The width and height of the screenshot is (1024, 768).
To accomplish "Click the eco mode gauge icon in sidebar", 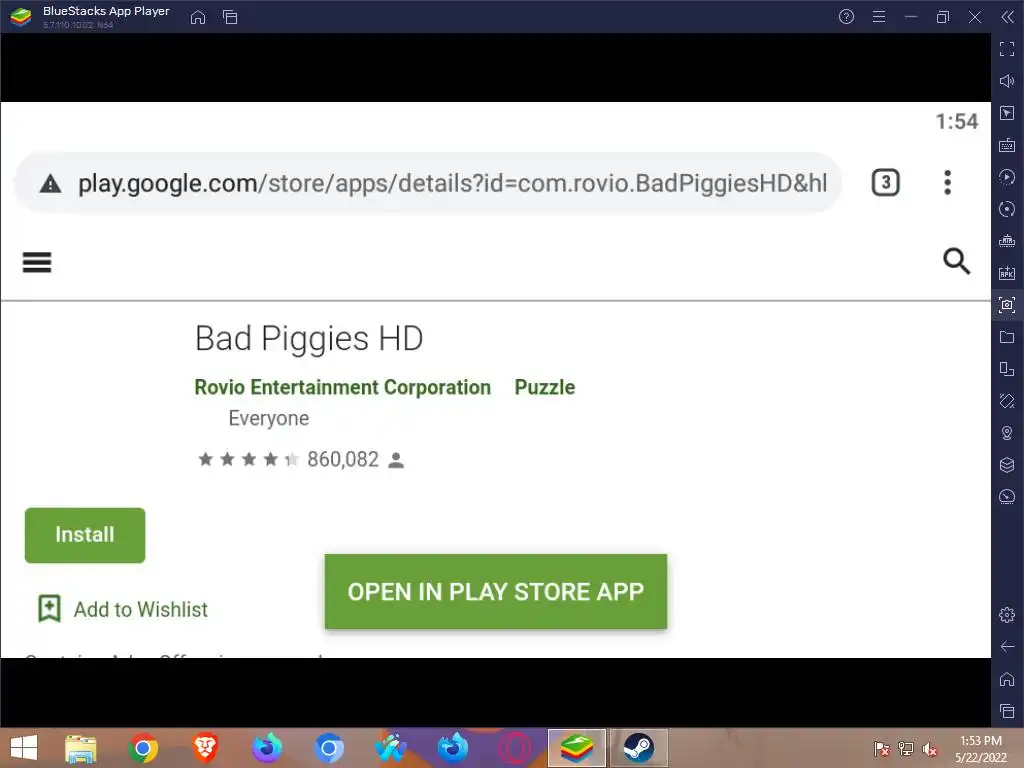I will point(1007,497).
